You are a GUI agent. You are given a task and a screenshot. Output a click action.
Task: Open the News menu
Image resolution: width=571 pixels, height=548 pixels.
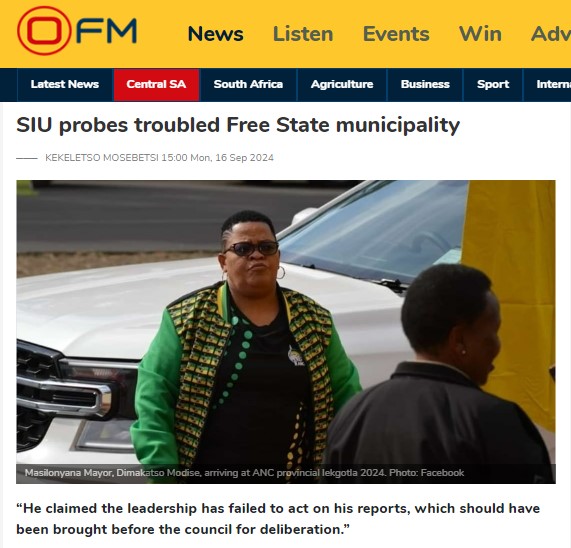click(x=216, y=34)
